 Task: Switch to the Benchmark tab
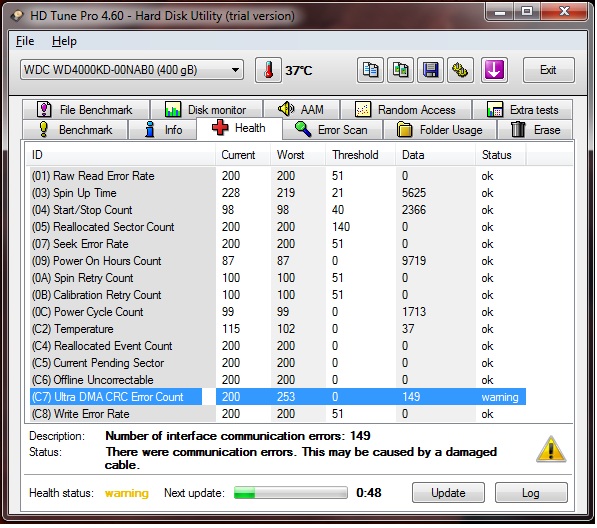click(x=75, y=130)
